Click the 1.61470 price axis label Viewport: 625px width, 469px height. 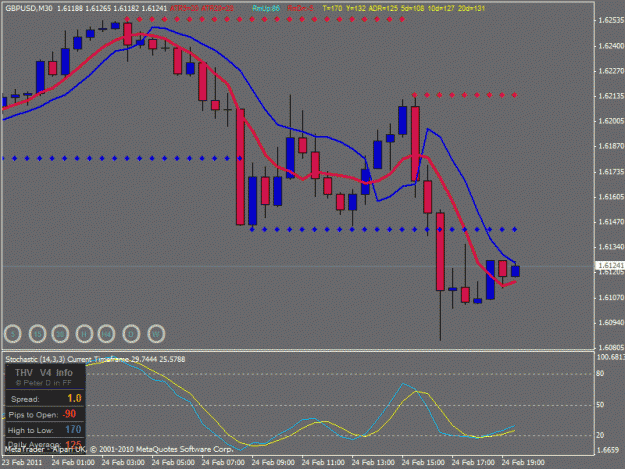click(611, 222)
